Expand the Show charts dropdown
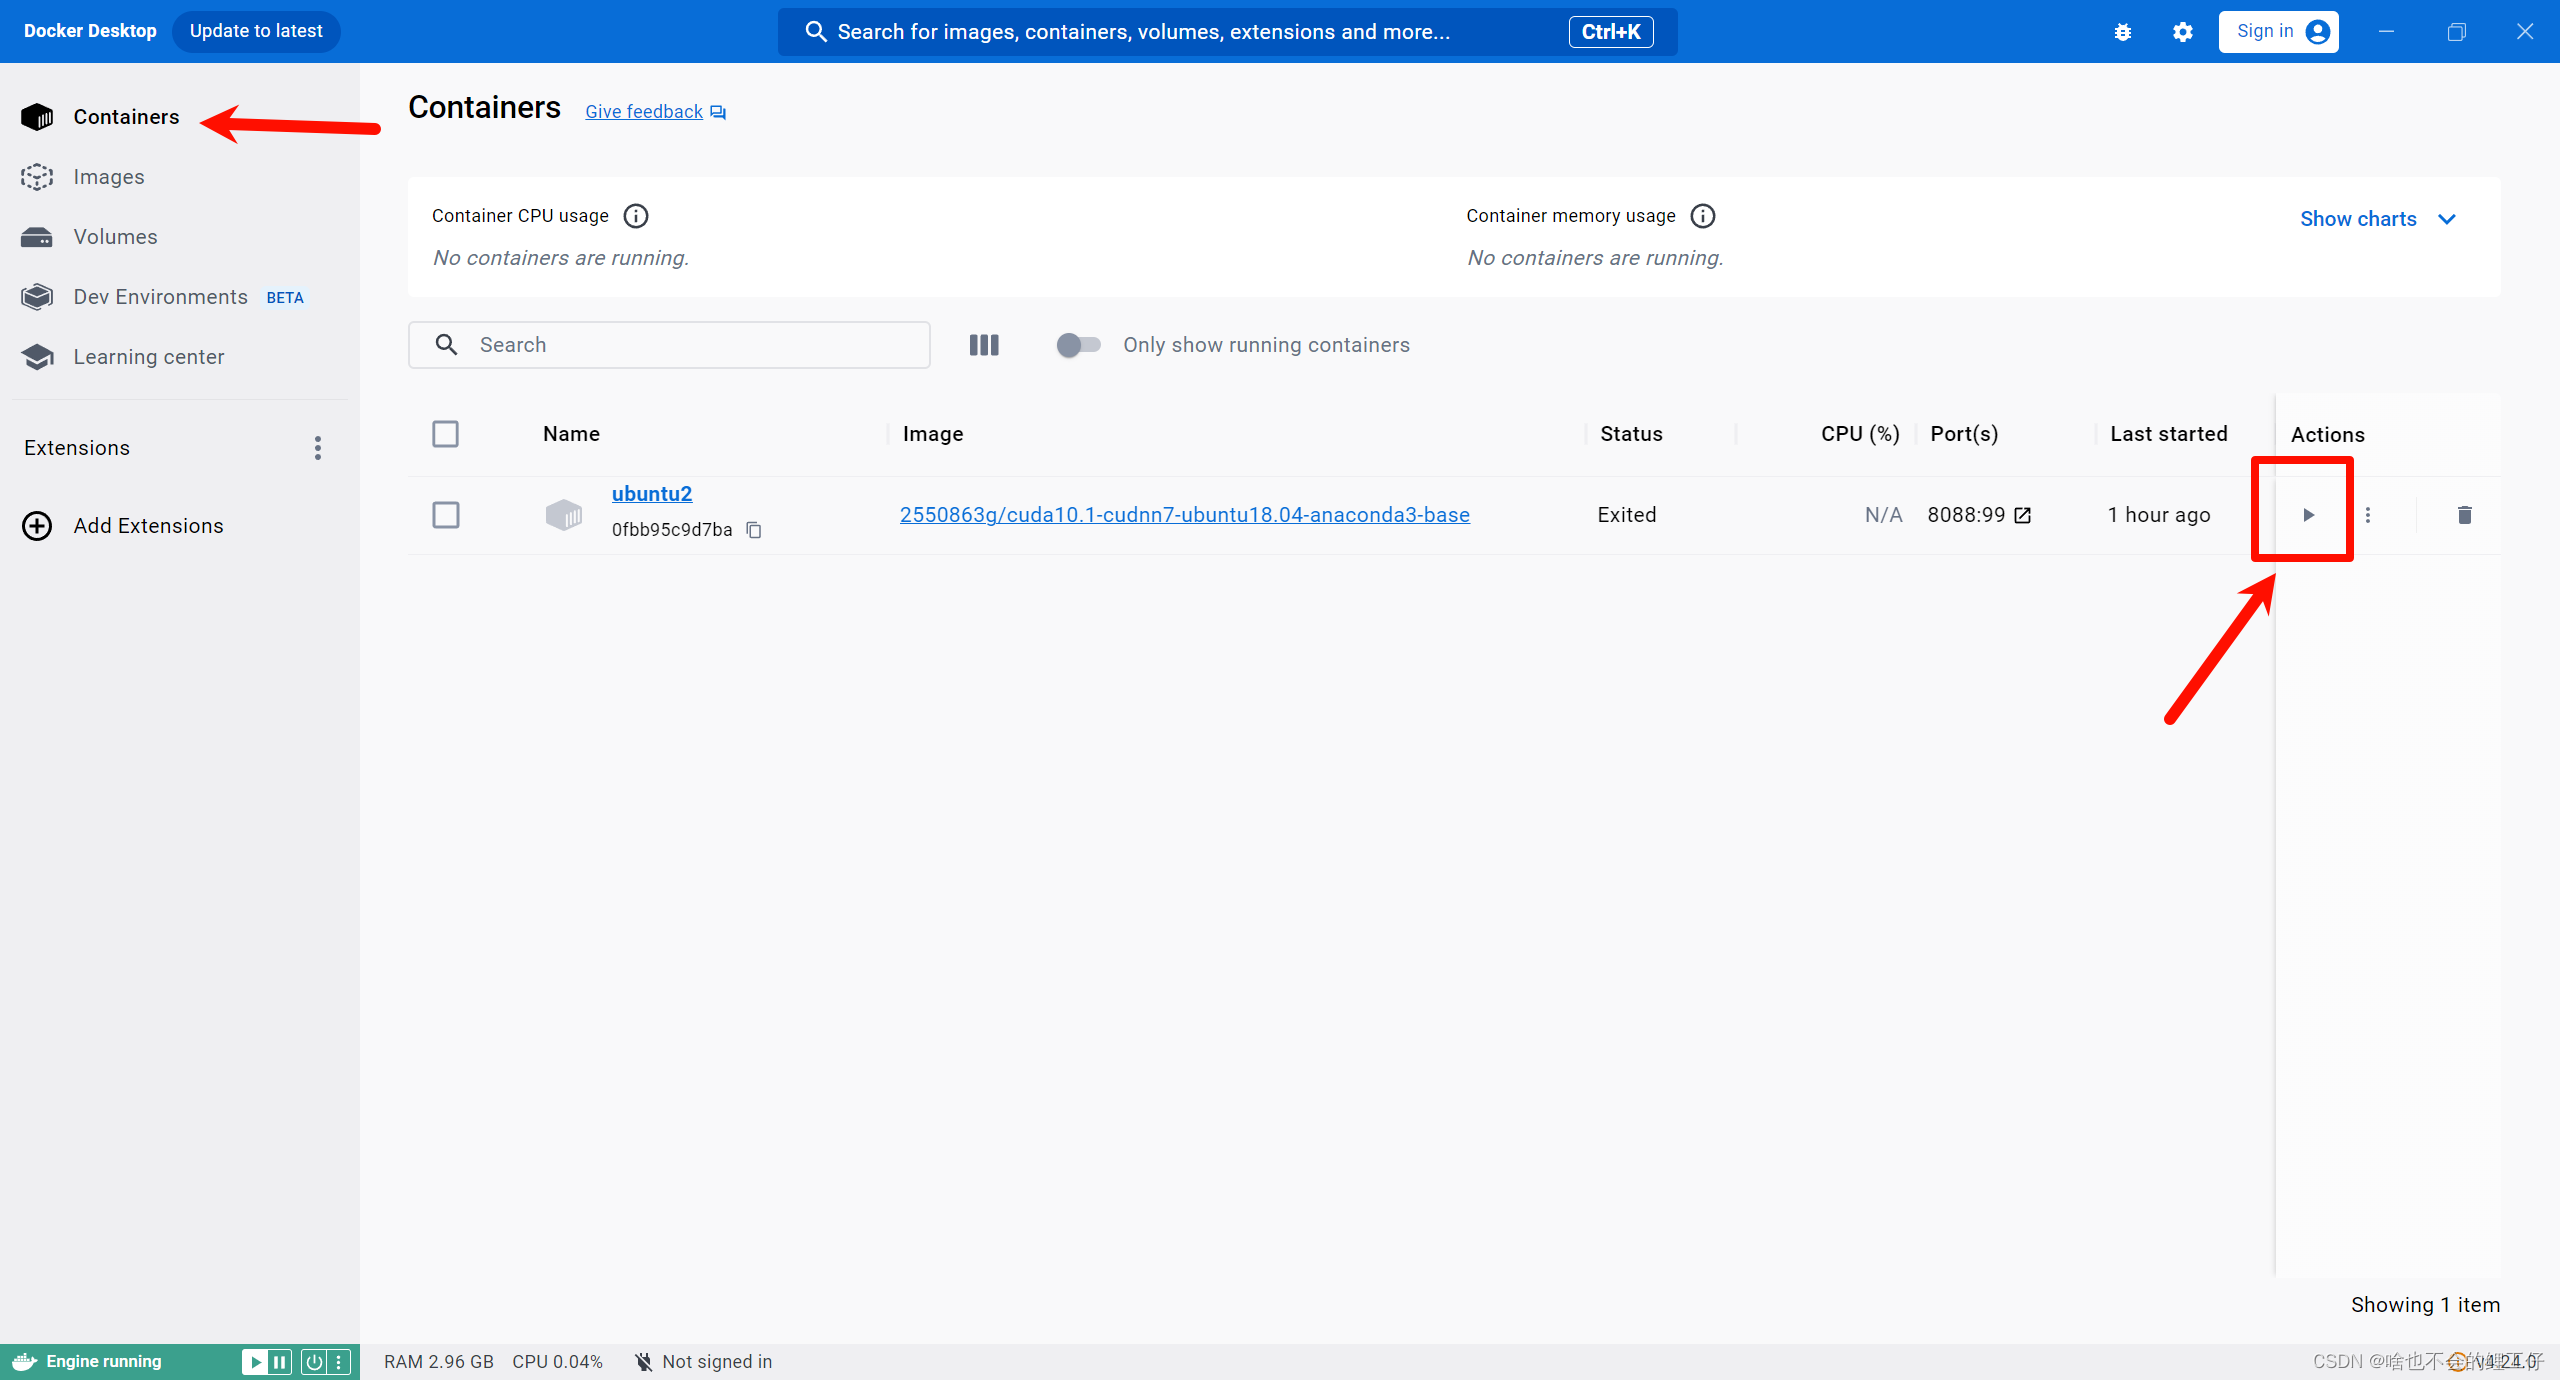This screenshot has height=1380, width=2560. point(2377,218)
